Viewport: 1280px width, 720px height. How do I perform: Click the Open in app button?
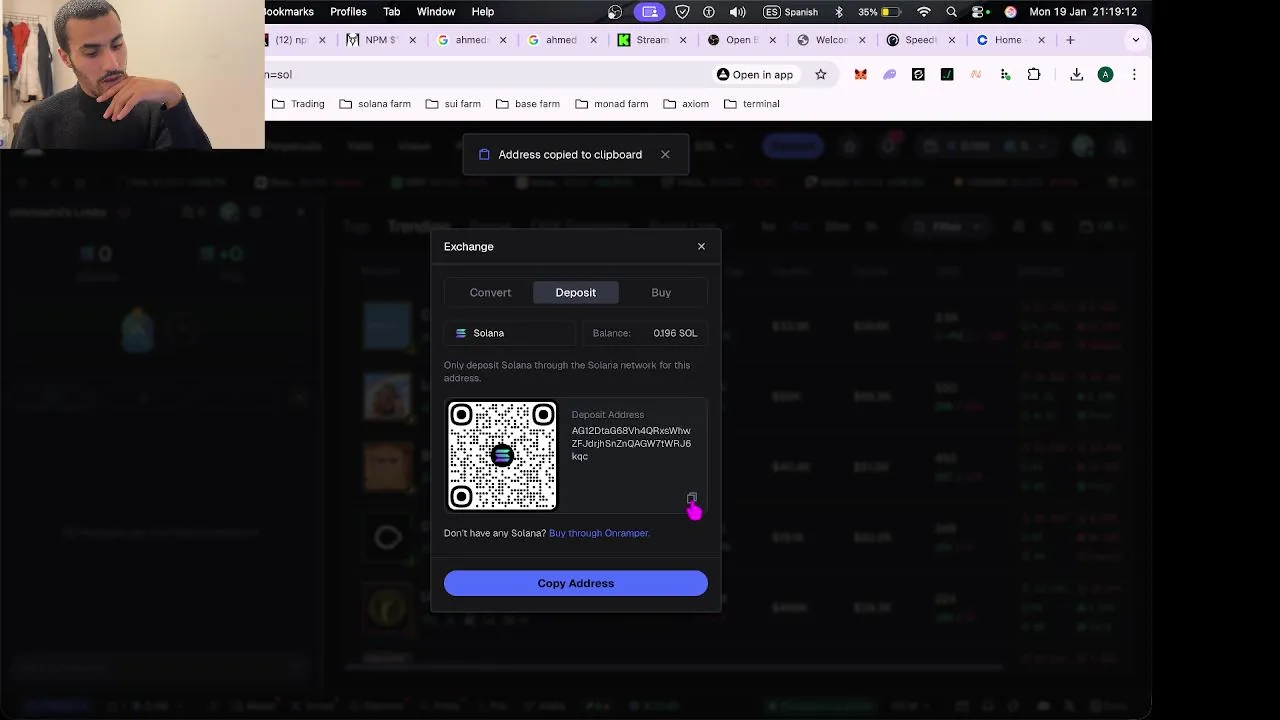[x=755, y=74]
